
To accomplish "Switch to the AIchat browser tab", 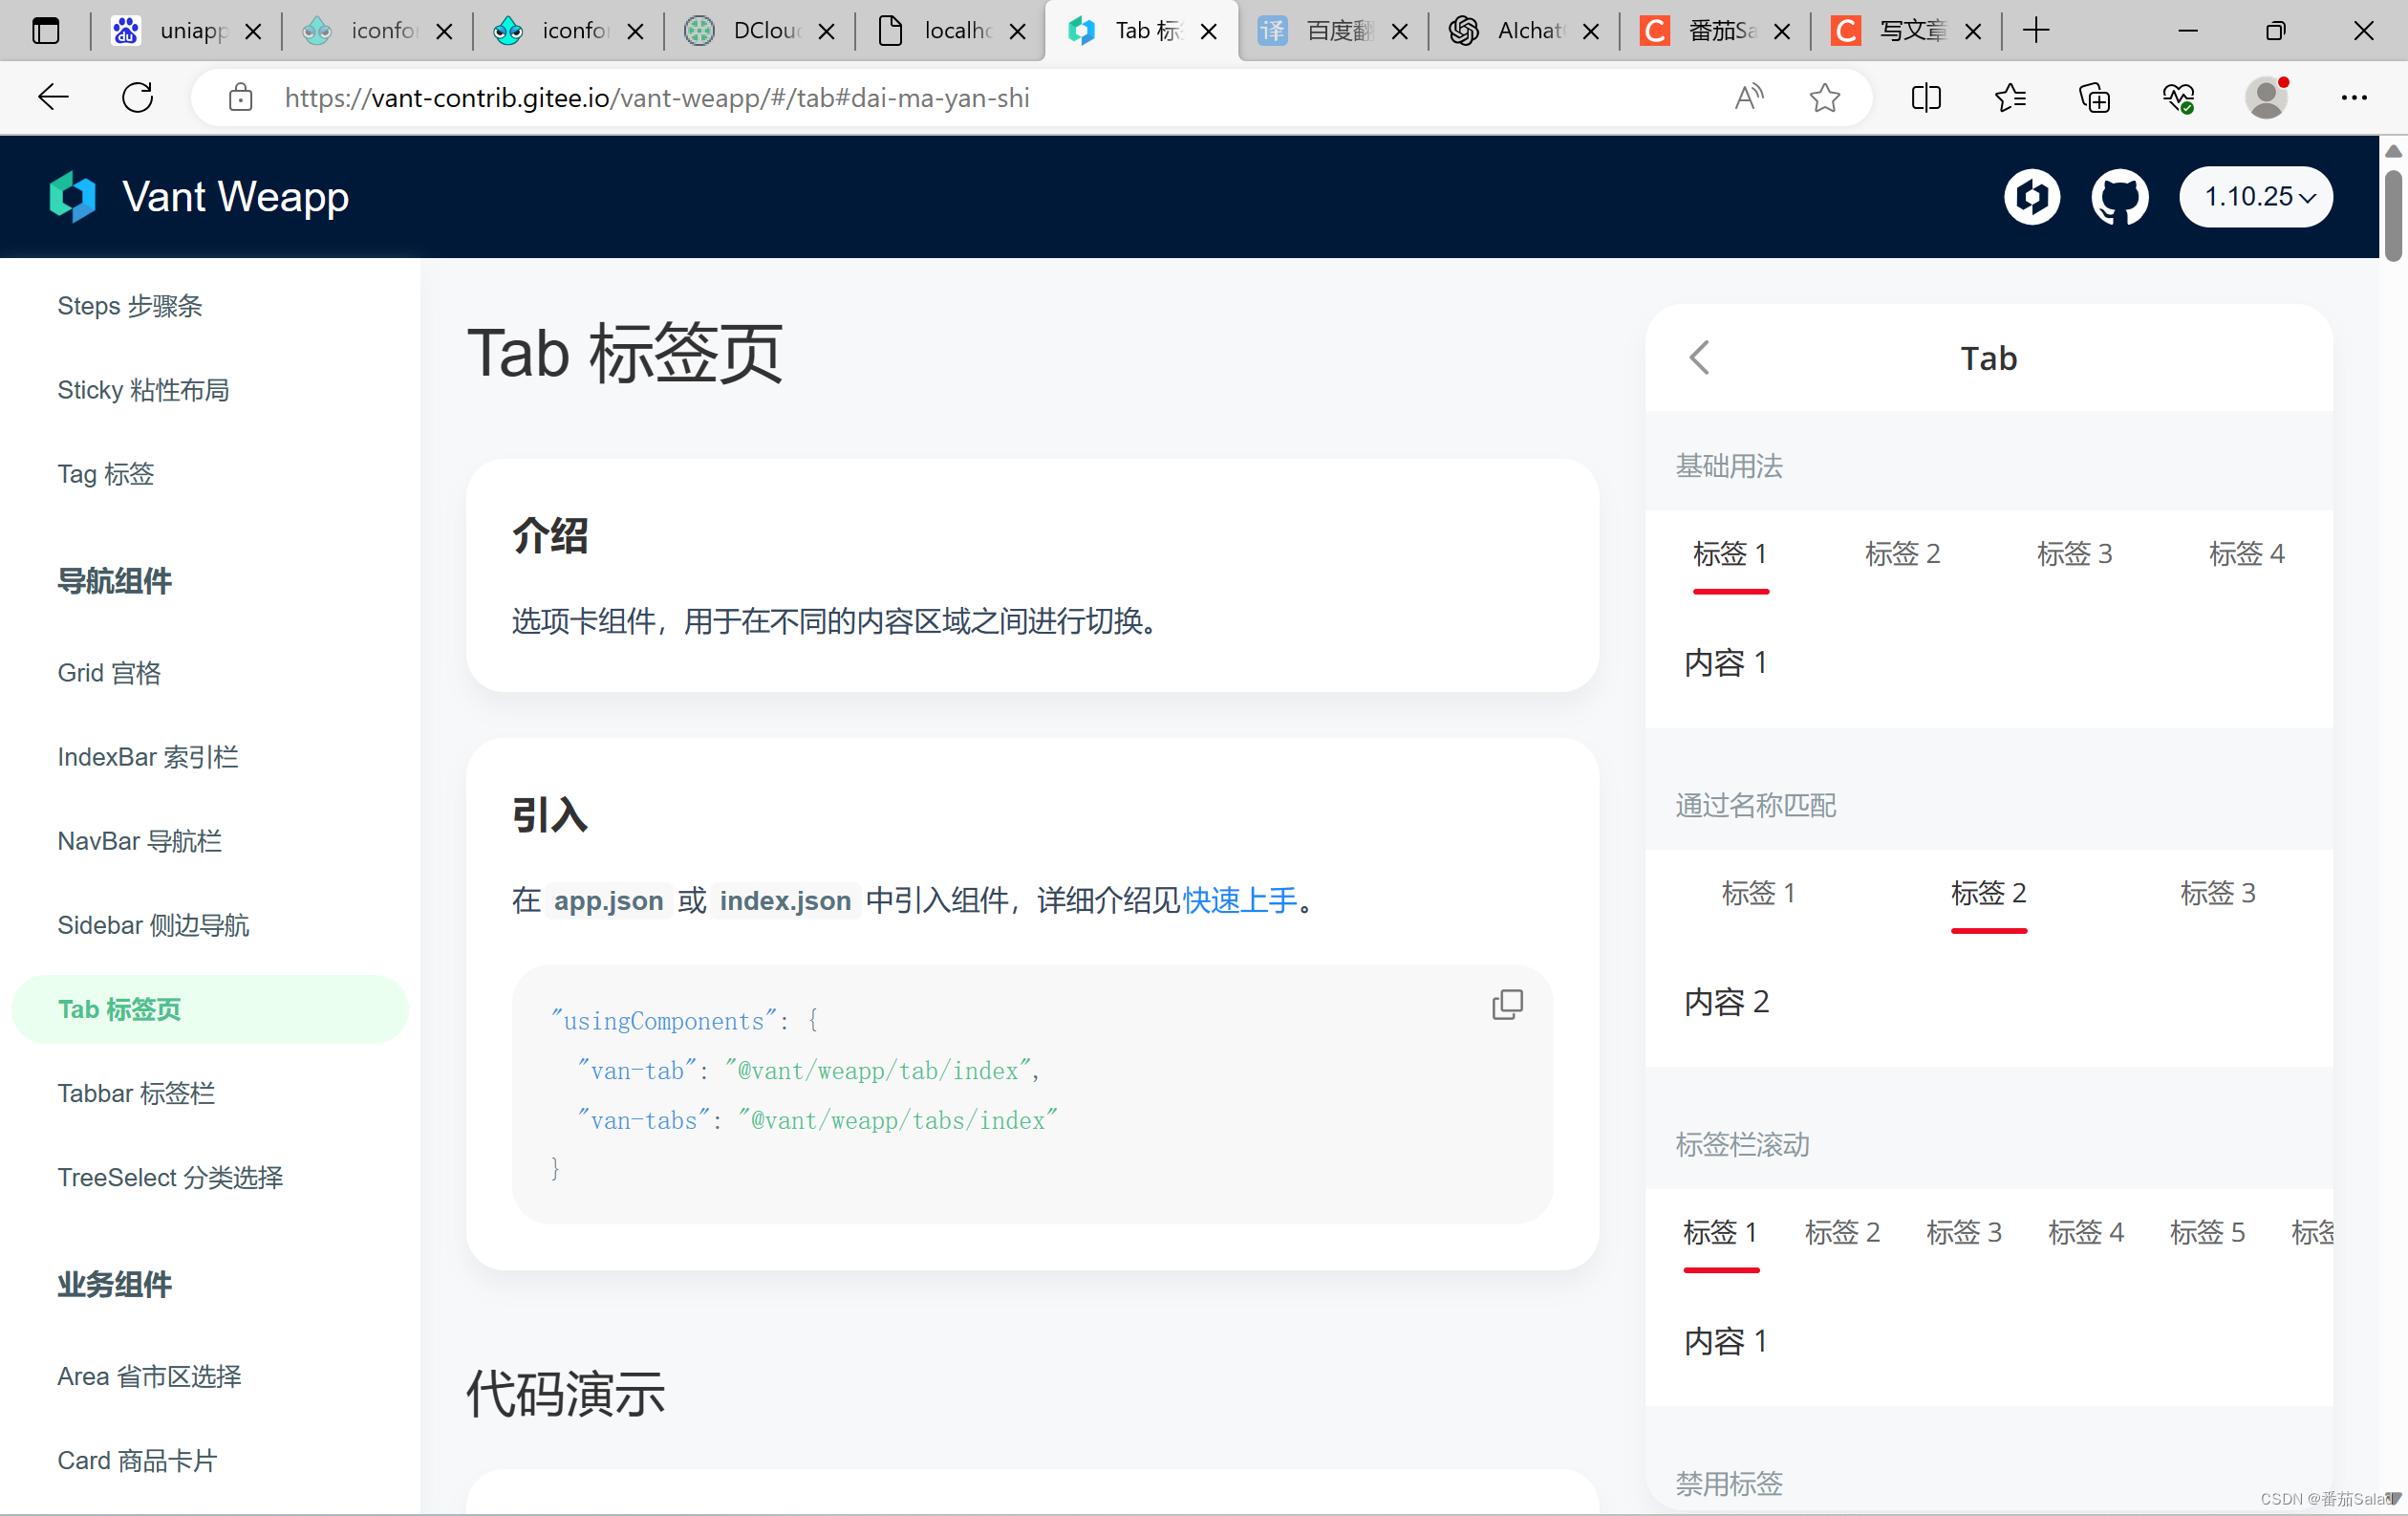I will pyautogui.click(x=1523, y=31).
